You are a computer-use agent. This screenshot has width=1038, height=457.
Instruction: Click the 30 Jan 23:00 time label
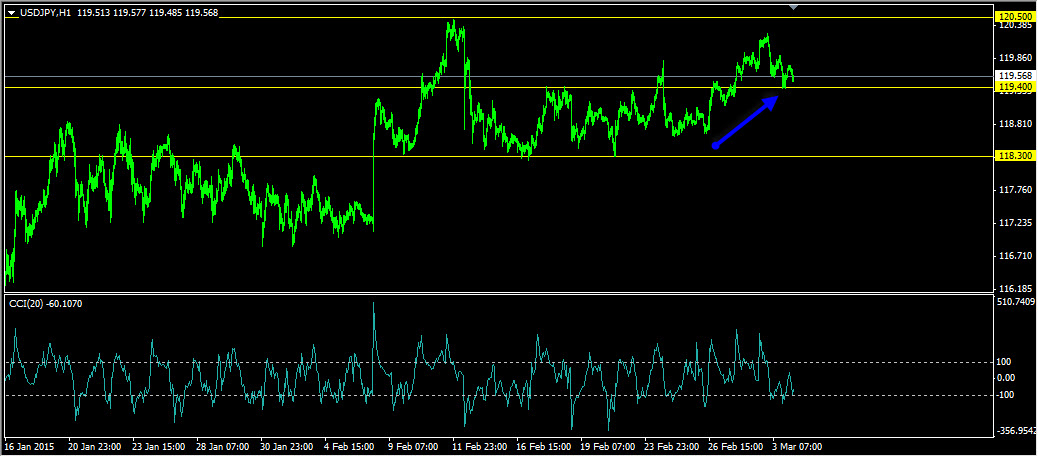coord(287,446)
